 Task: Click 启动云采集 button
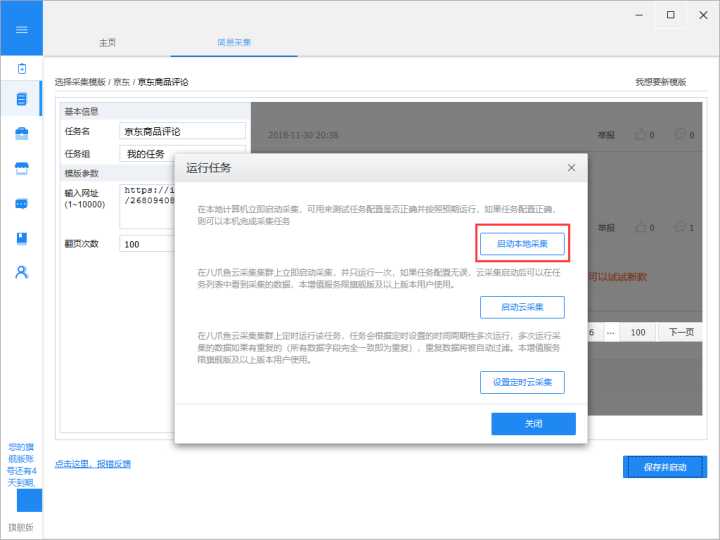522,307
